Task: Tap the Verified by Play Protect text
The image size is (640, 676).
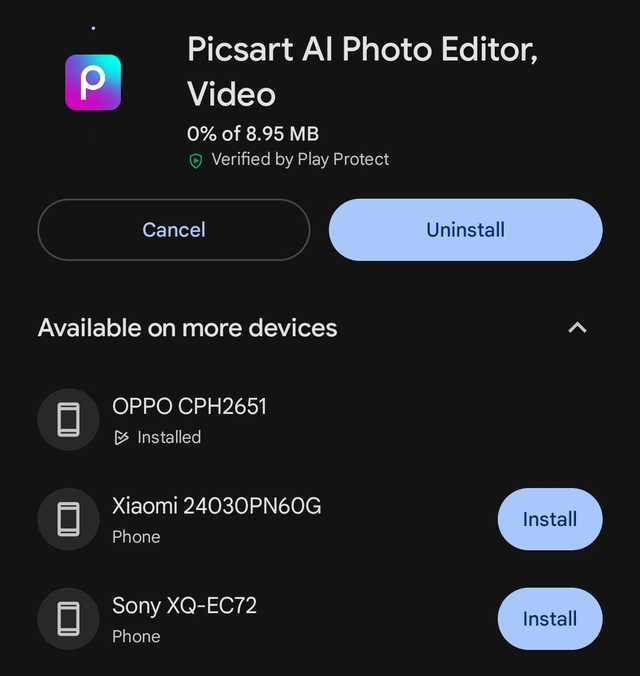Action: pos(300,160)
